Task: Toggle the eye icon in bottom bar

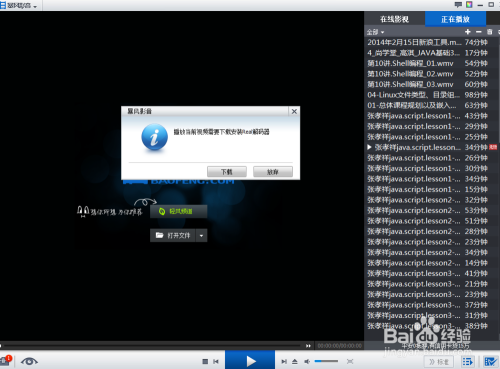Action: tap(29, 361)
